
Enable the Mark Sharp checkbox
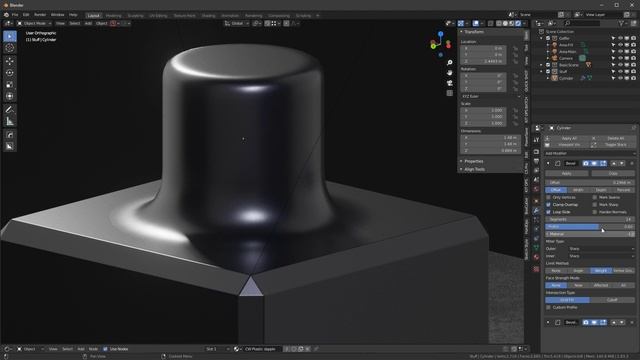click(595, 204)
